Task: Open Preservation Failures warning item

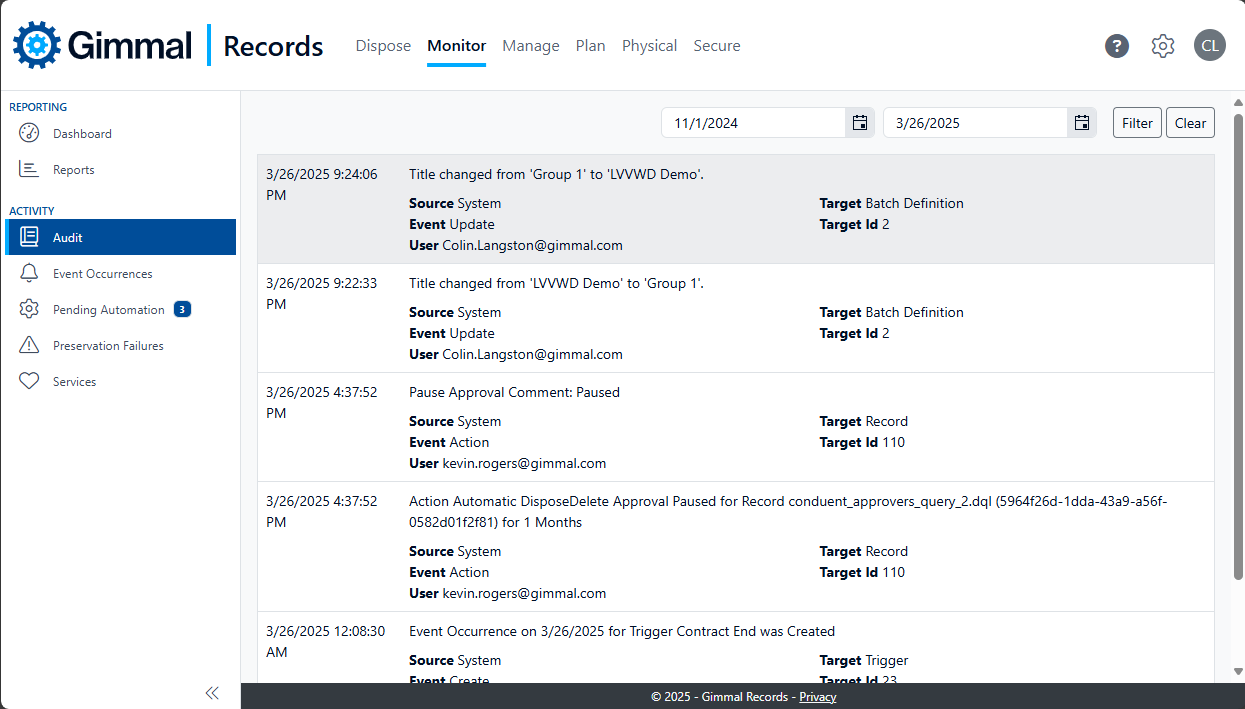Action: (108, 346)
